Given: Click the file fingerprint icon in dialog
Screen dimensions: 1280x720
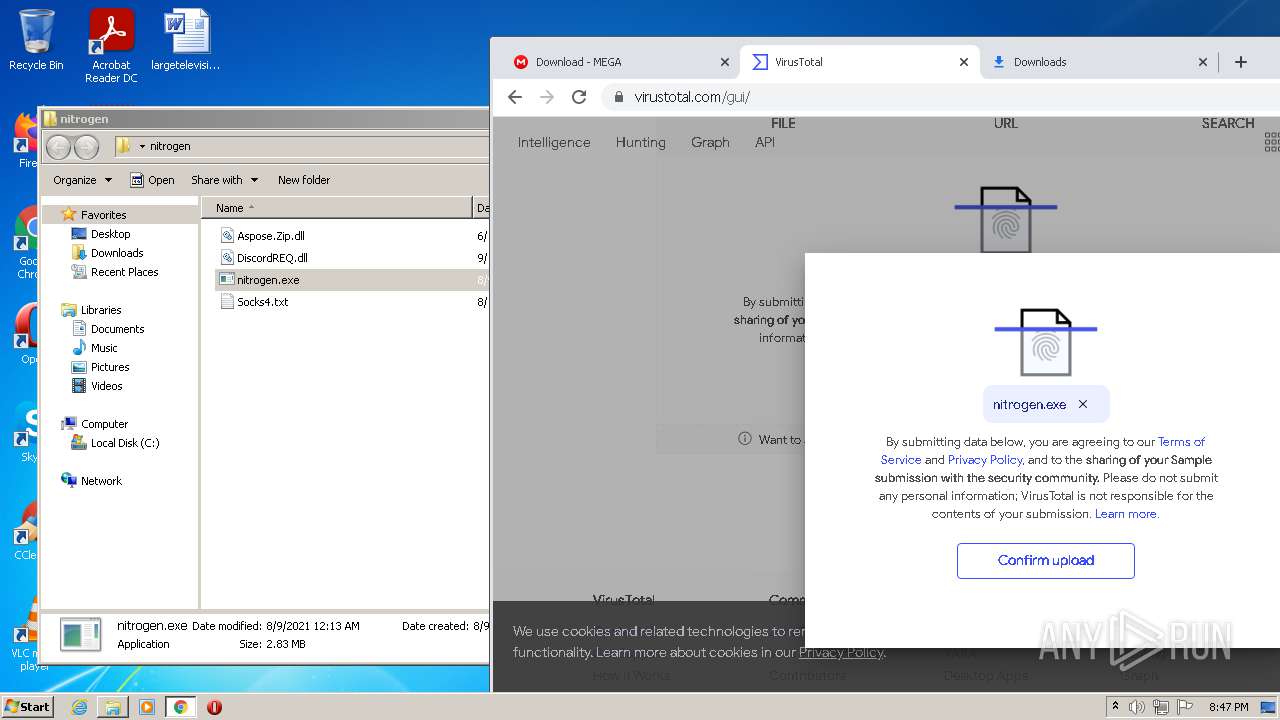Looking at the screenshot, I should pyautogui.click(x=1045, y=341).
